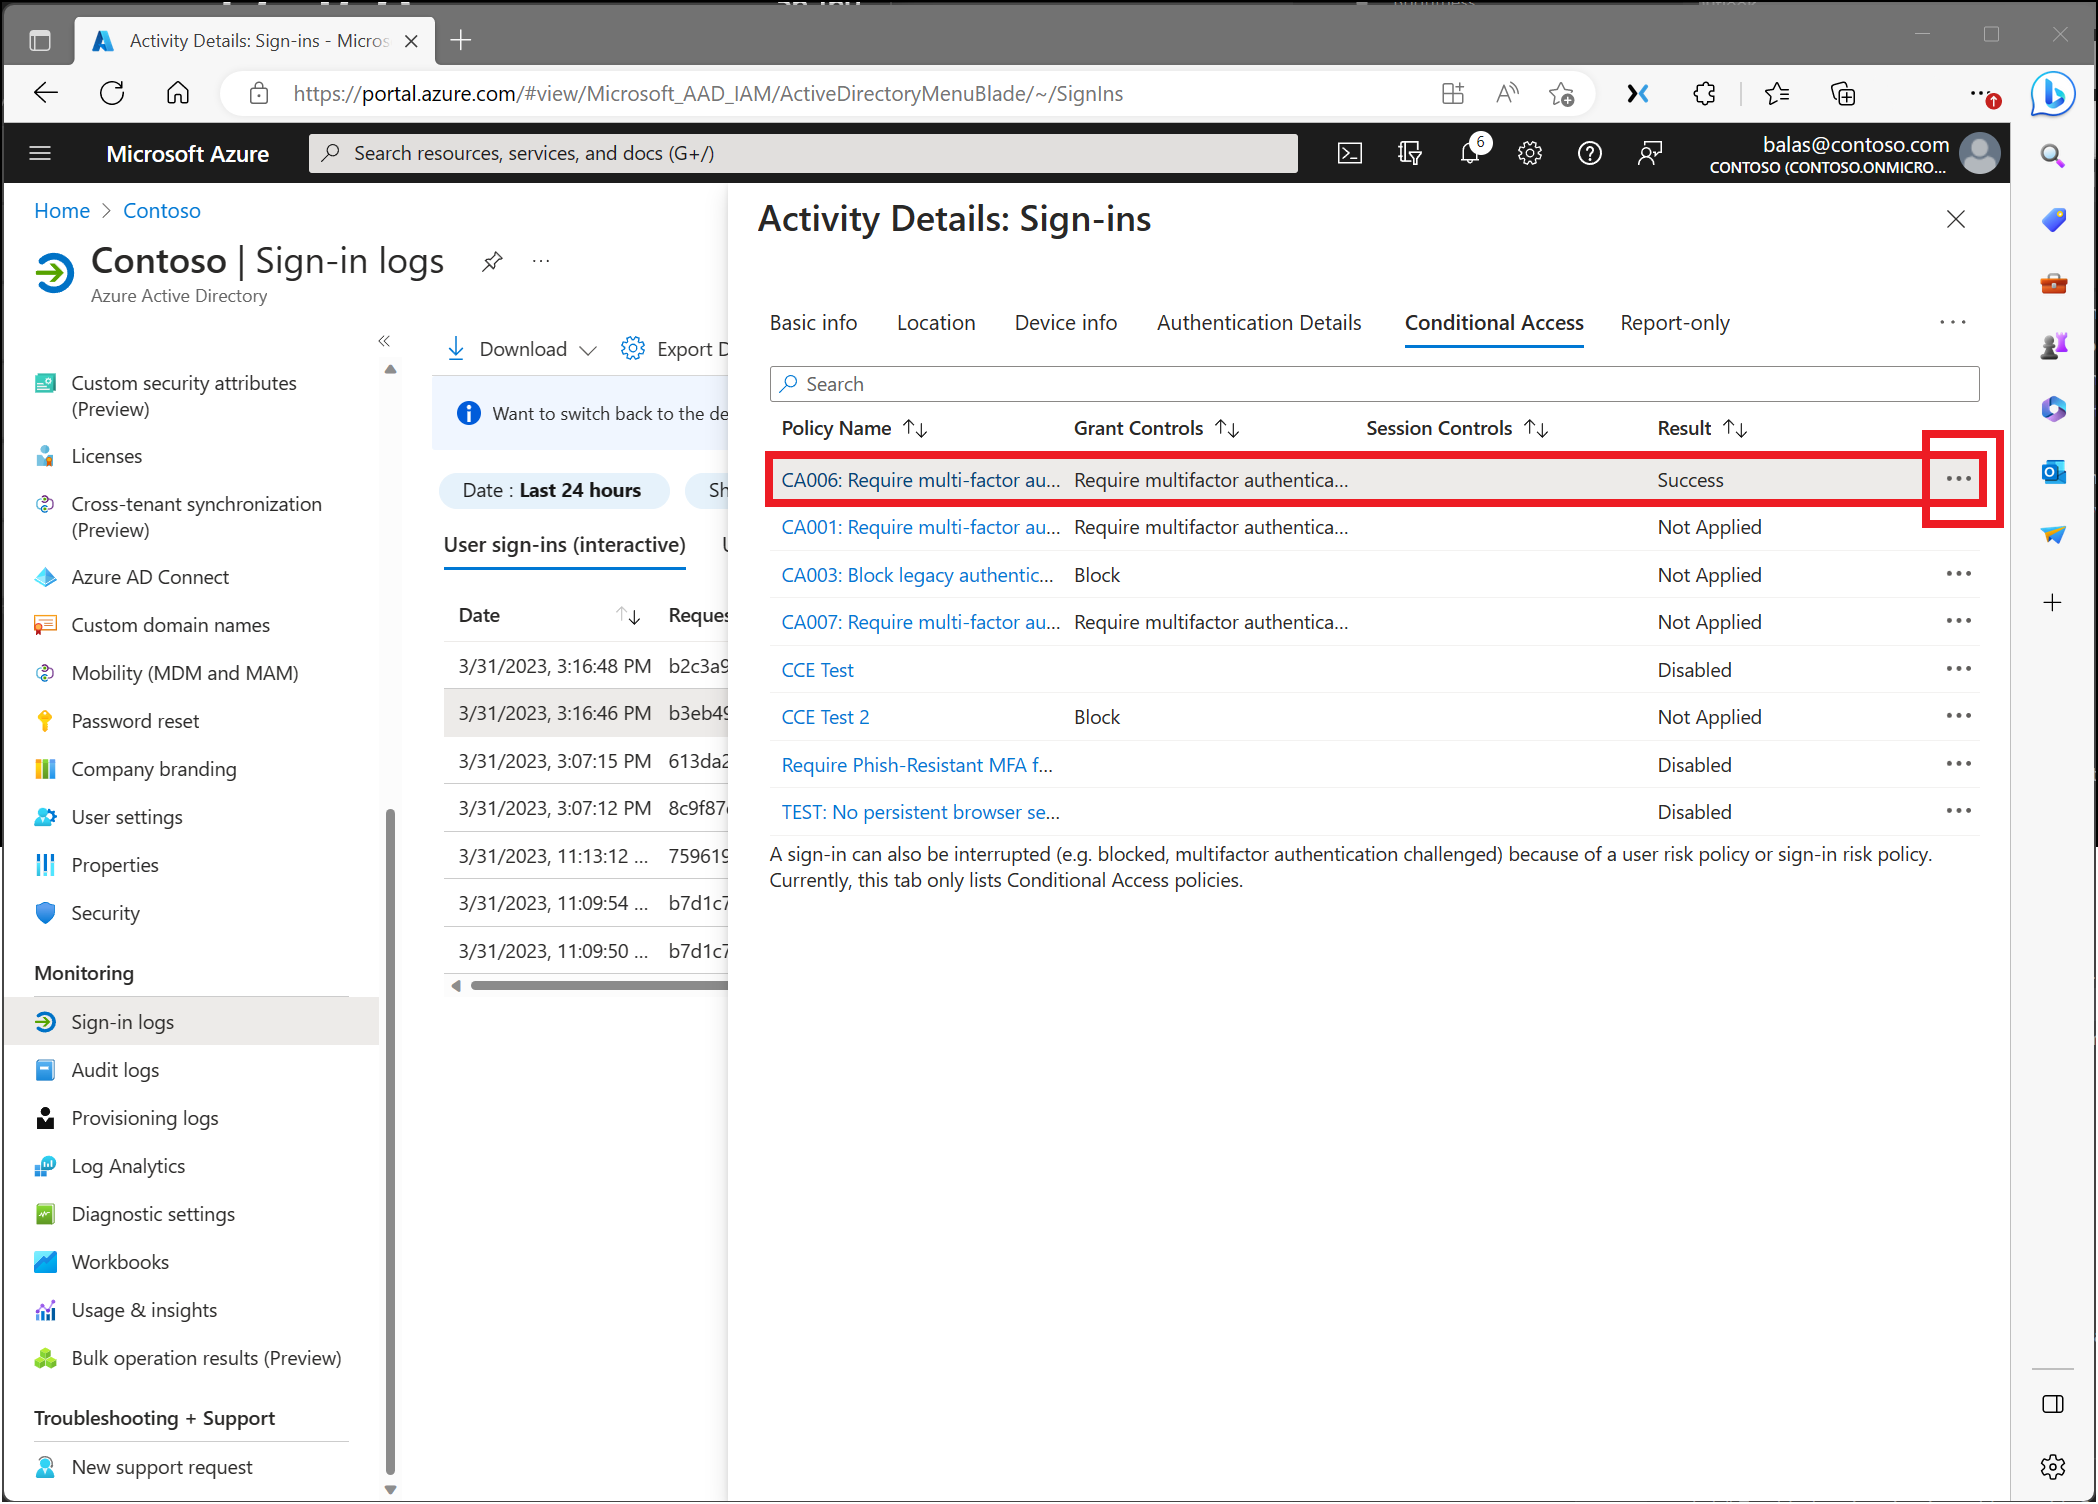This screenshot has height=1504, width=2098.
Task: Sort by Policy Name column
Action: 853,428
